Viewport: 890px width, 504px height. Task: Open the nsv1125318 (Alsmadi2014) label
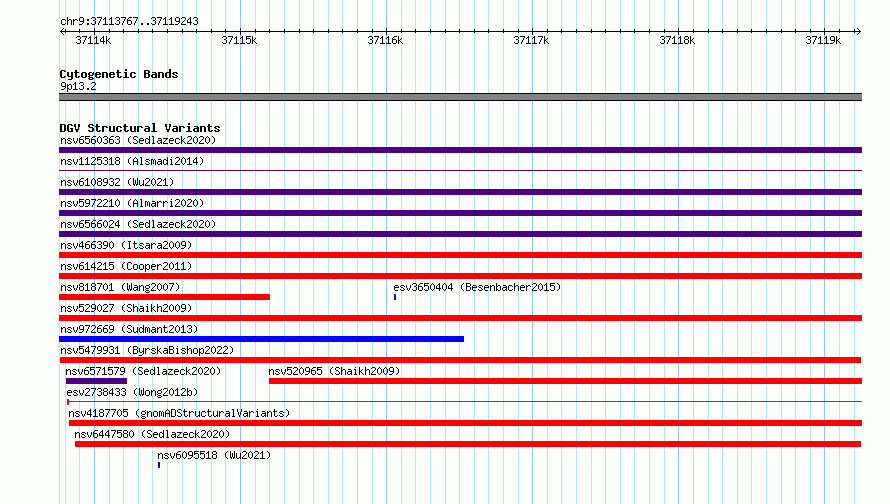(x=132, y=161)
